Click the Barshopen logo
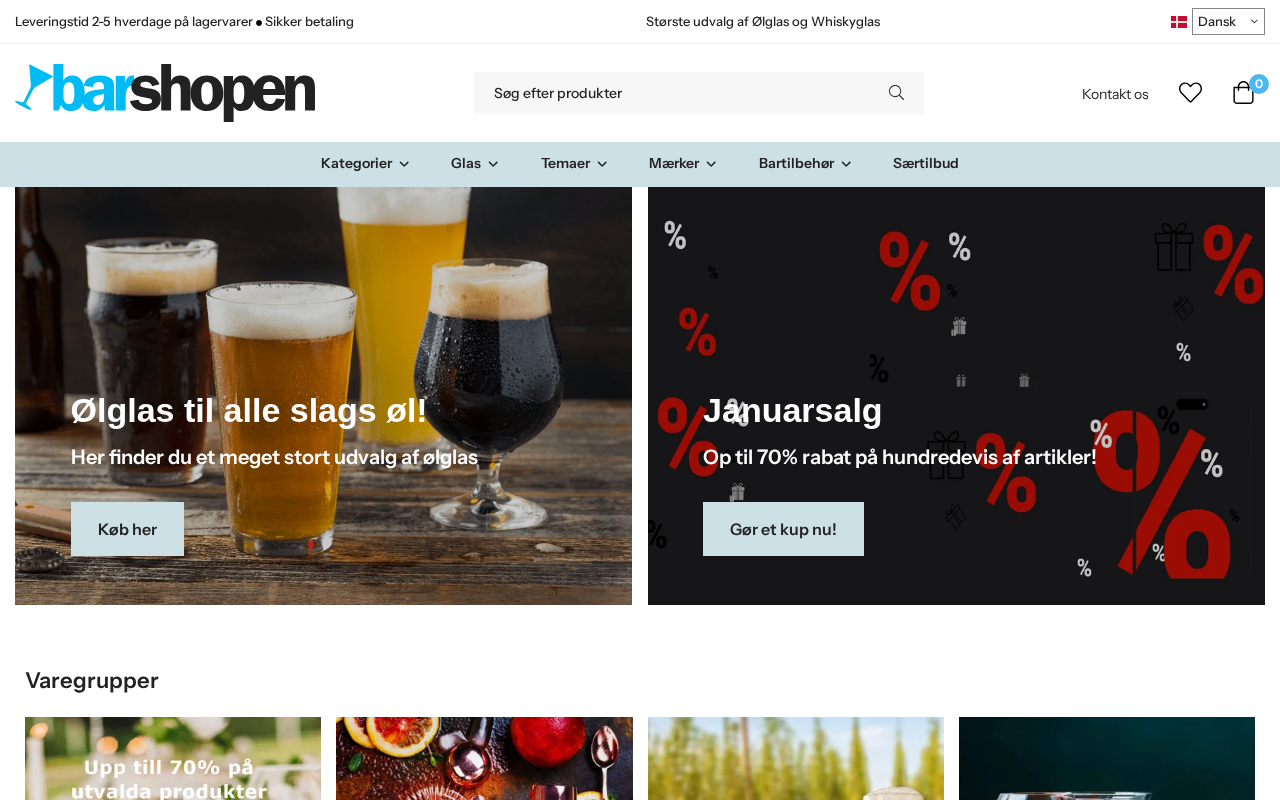The image size is (1280, 800). point(165,92)
